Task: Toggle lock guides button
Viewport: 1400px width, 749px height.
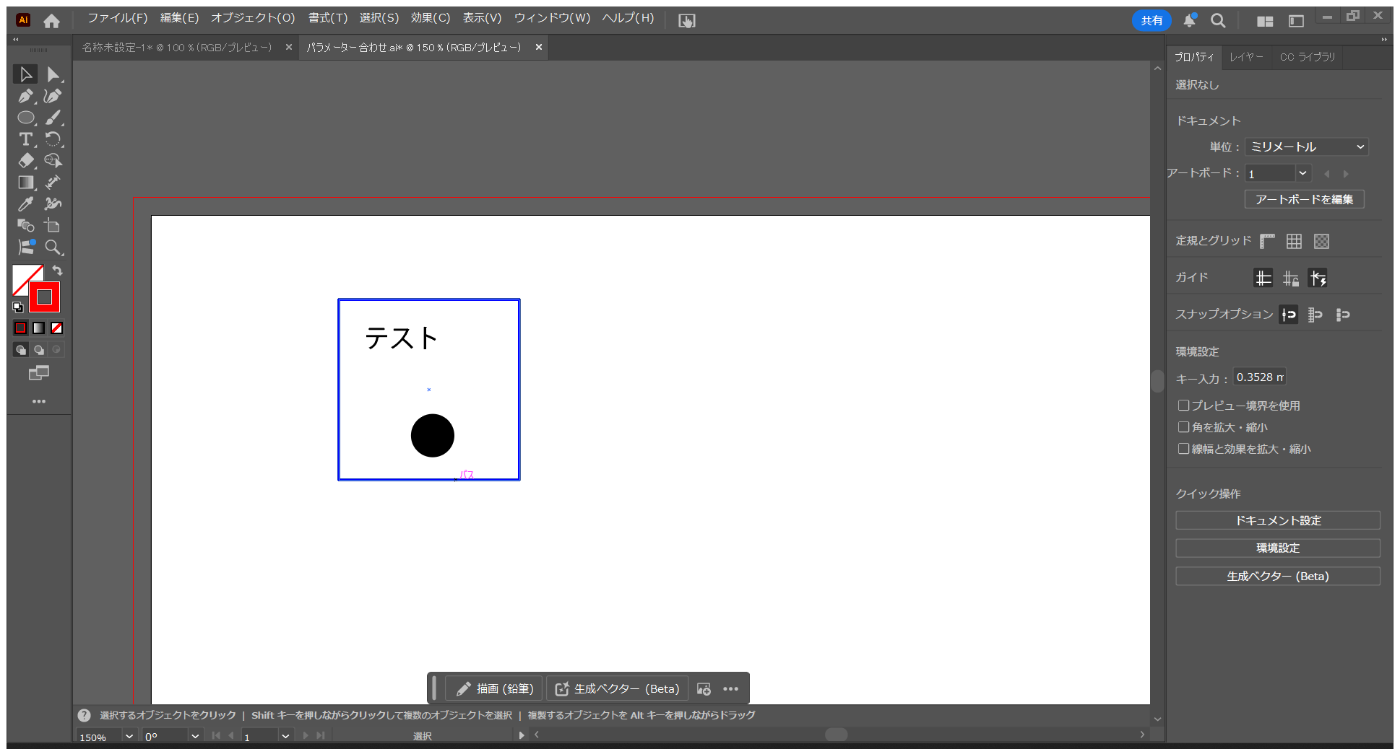Action: (1291, 278)
